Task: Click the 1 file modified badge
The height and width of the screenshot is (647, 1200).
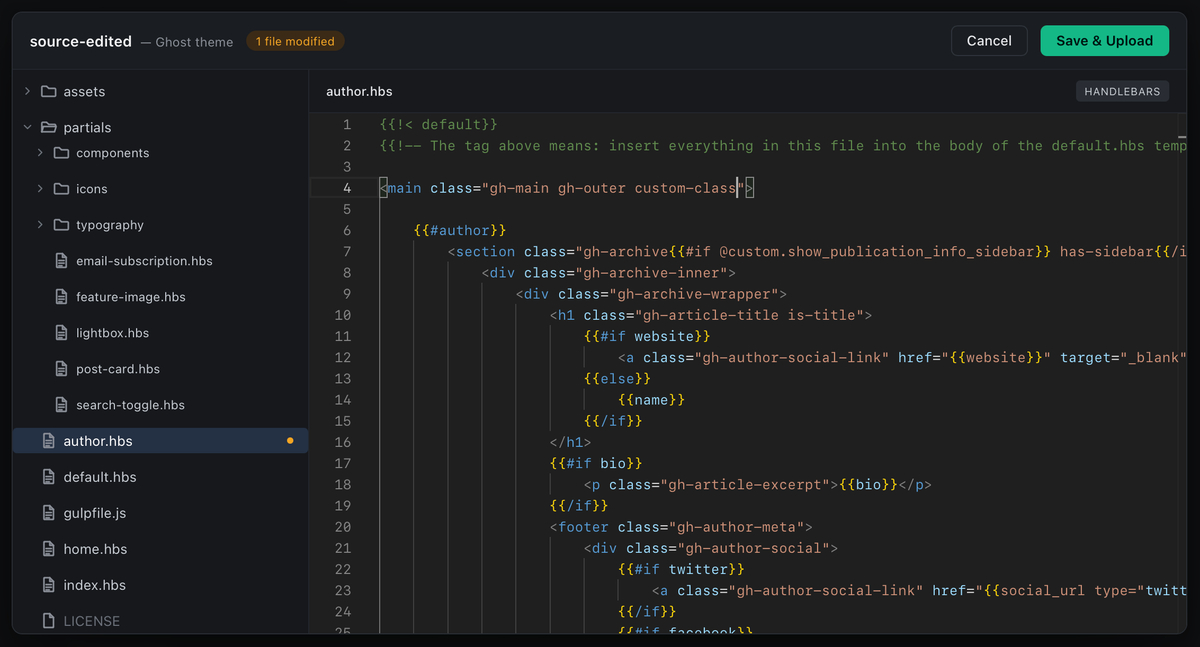Action: pyautogui.click(x=295, y=42)
